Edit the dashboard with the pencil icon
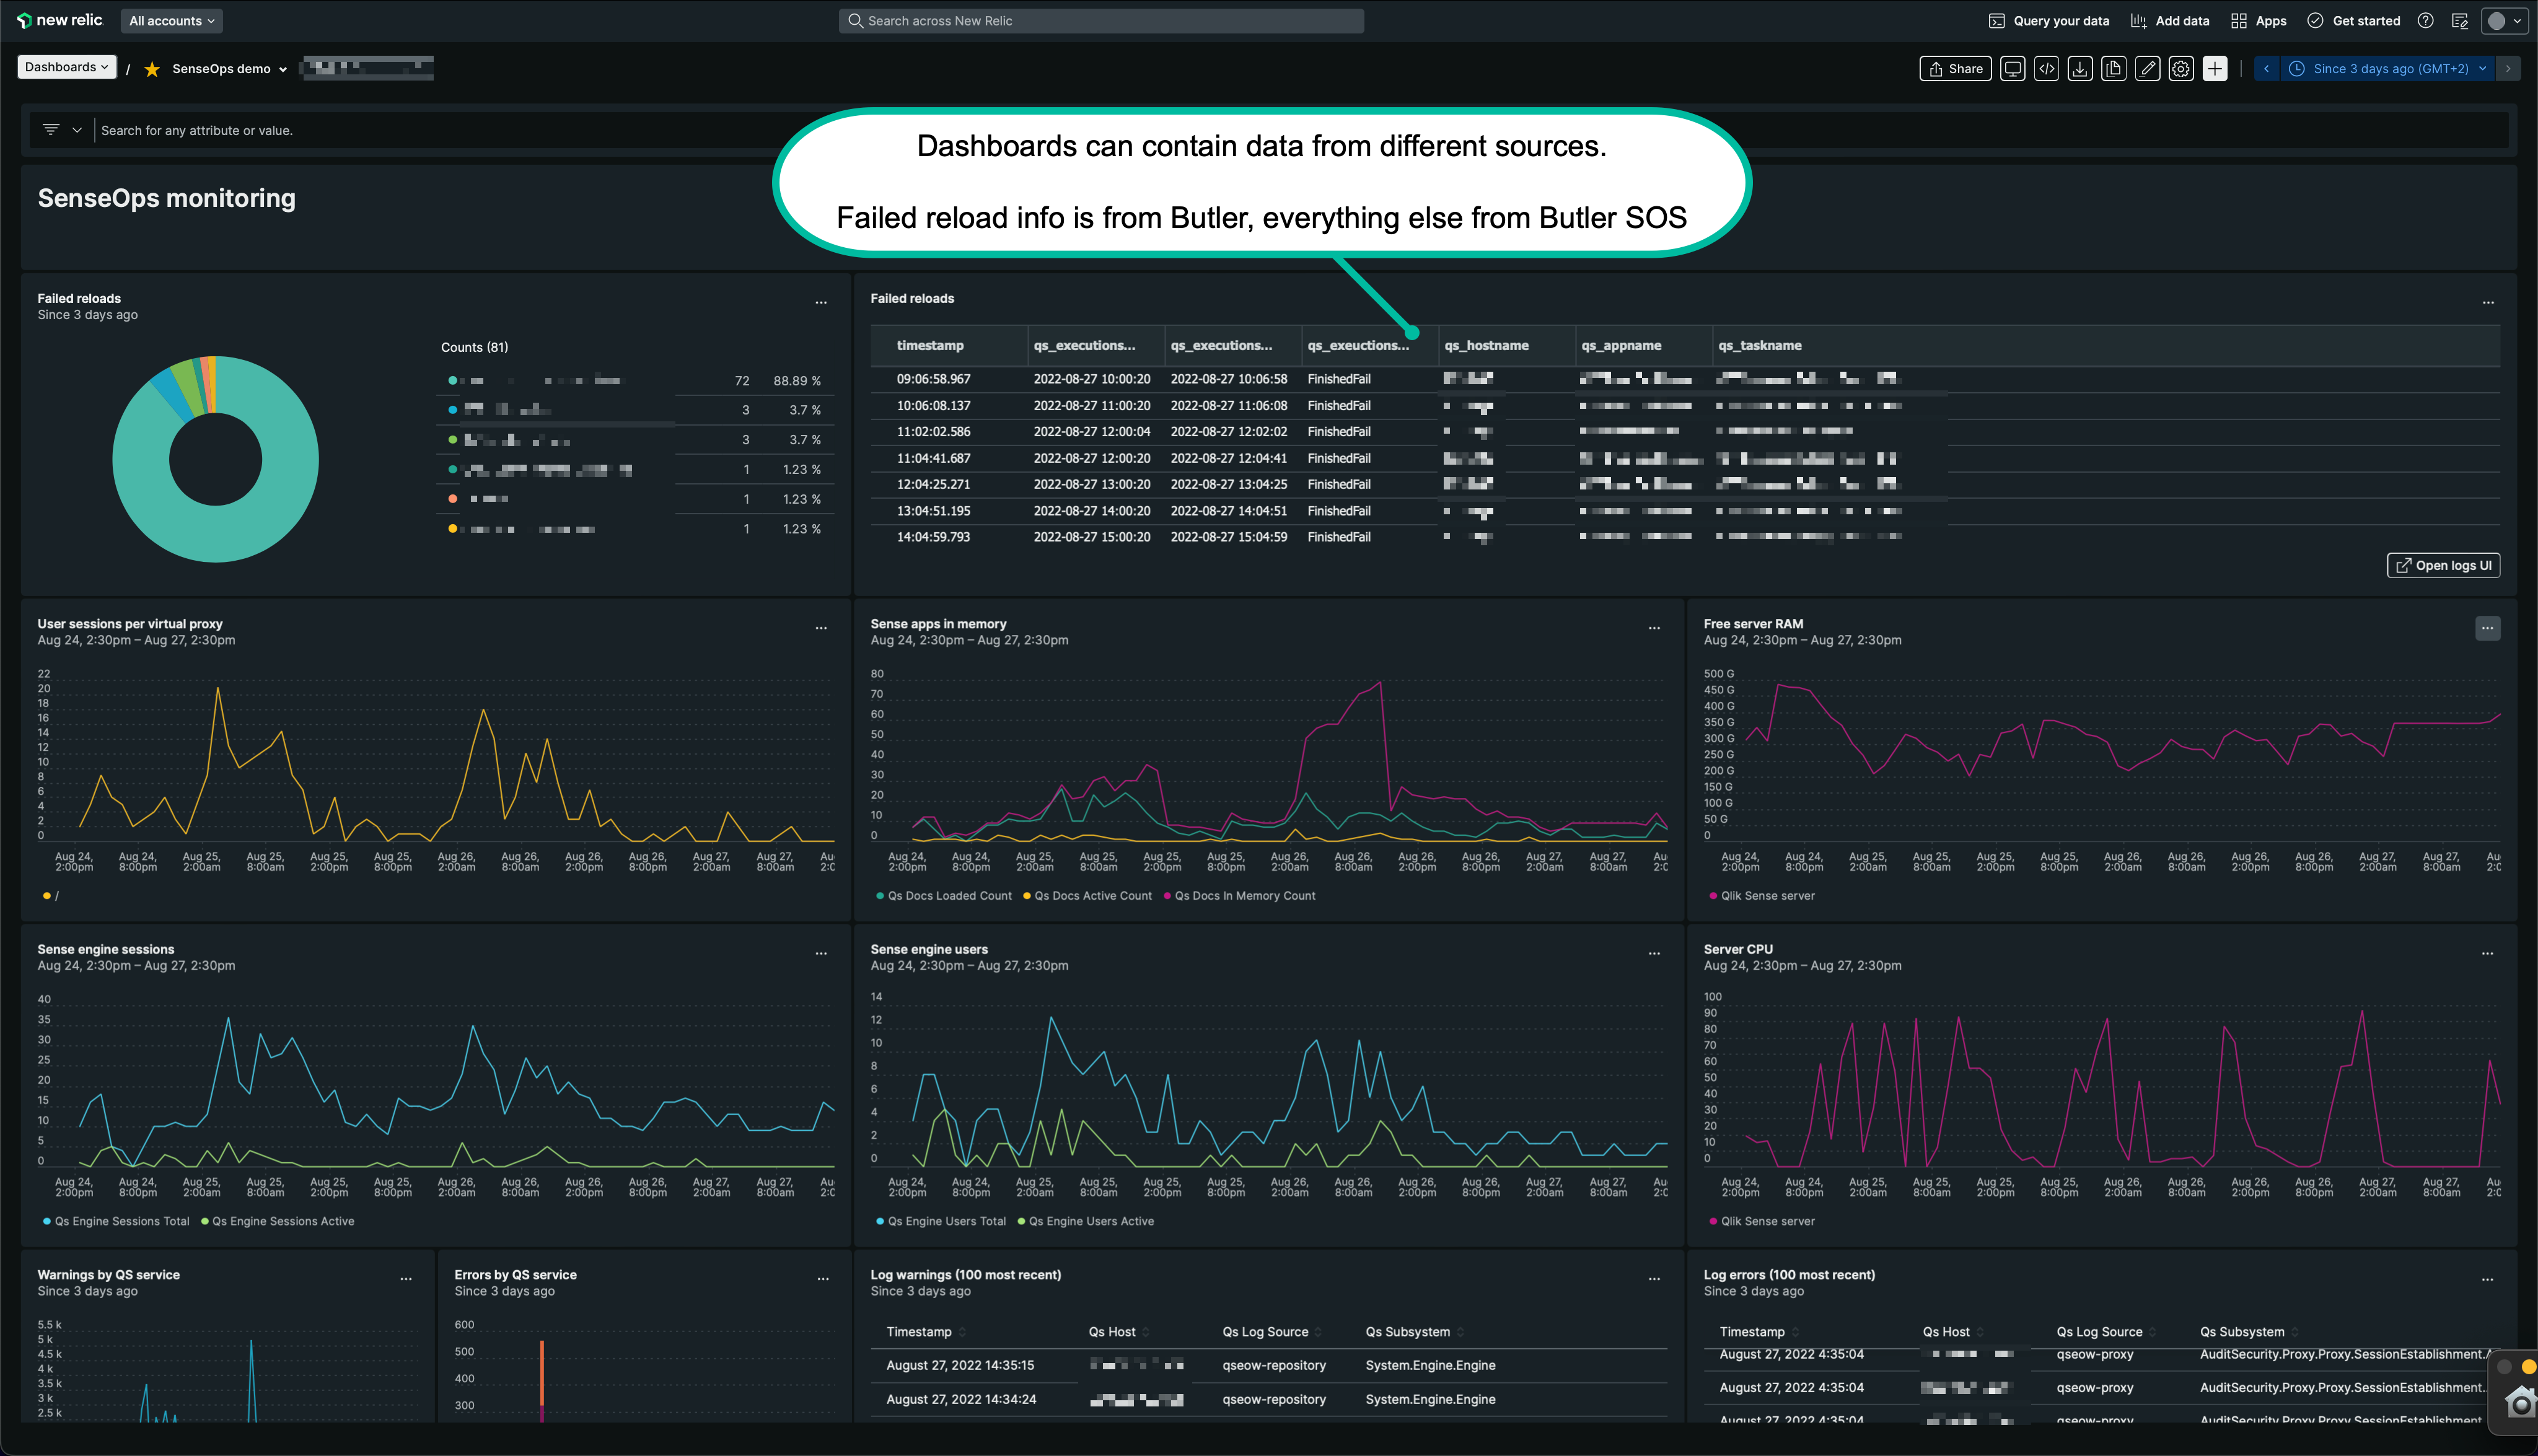 point(2148,68)
